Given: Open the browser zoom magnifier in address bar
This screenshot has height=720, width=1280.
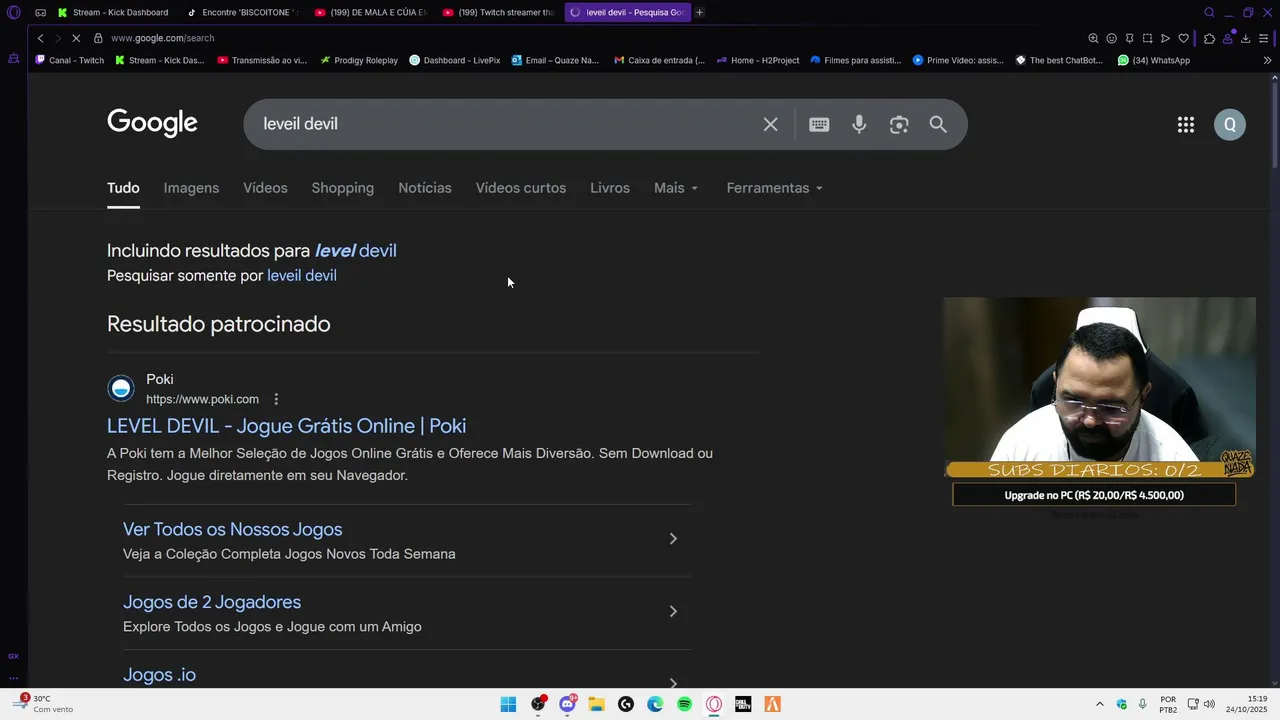Looking at the screenshot, I should 1093,38.
